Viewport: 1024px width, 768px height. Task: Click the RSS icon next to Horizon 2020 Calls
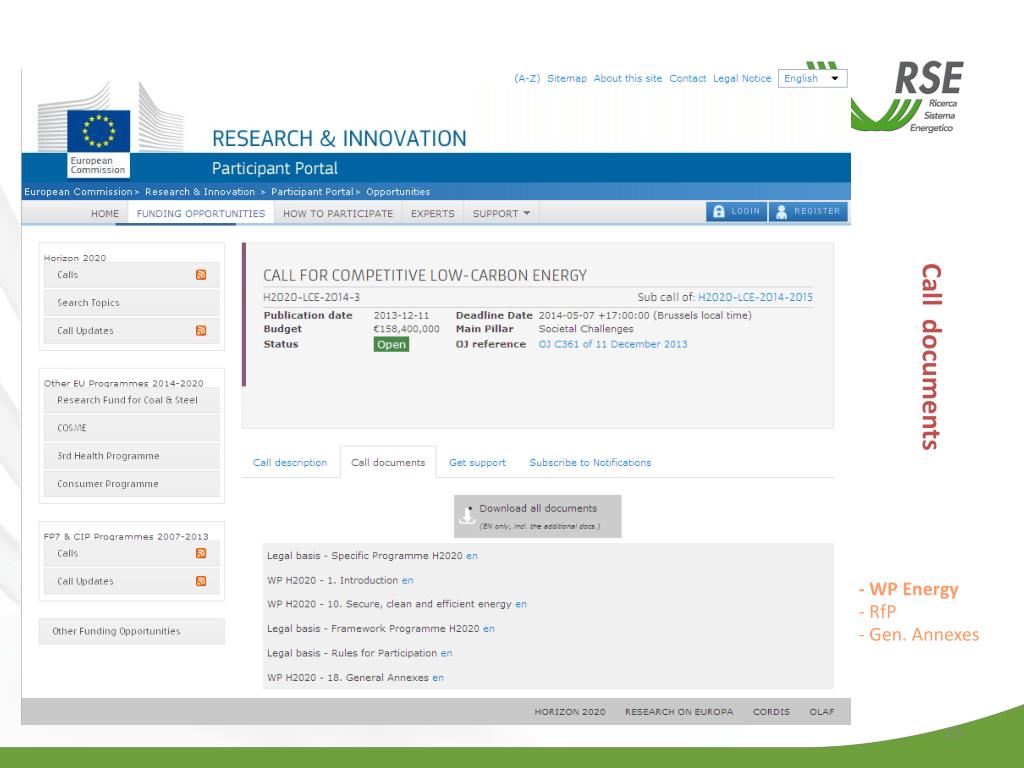click(201, 275)
